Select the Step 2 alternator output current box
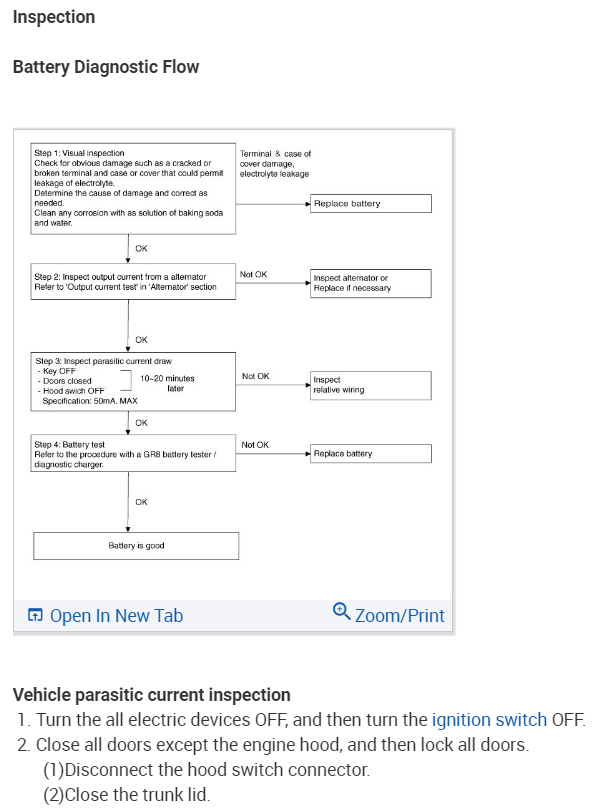Image resolution: width=605 pixels, height=808 pixels. [132, 282]
